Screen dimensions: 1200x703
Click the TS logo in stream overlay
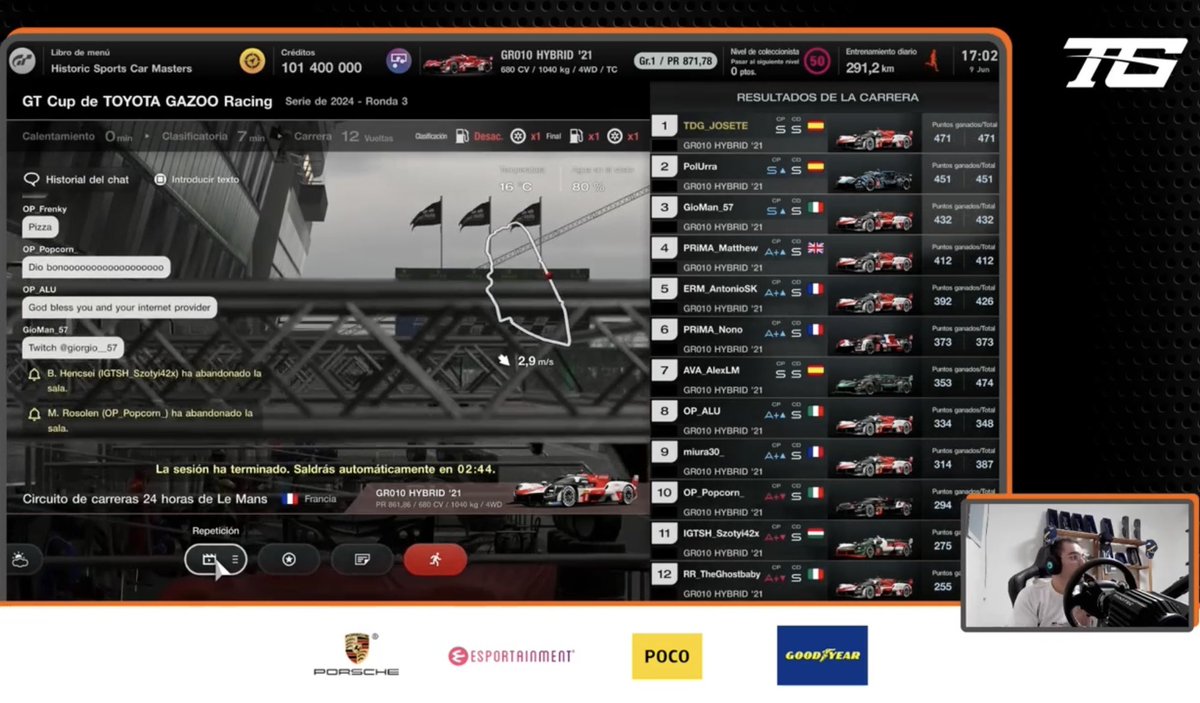[x=1124, y=63]
